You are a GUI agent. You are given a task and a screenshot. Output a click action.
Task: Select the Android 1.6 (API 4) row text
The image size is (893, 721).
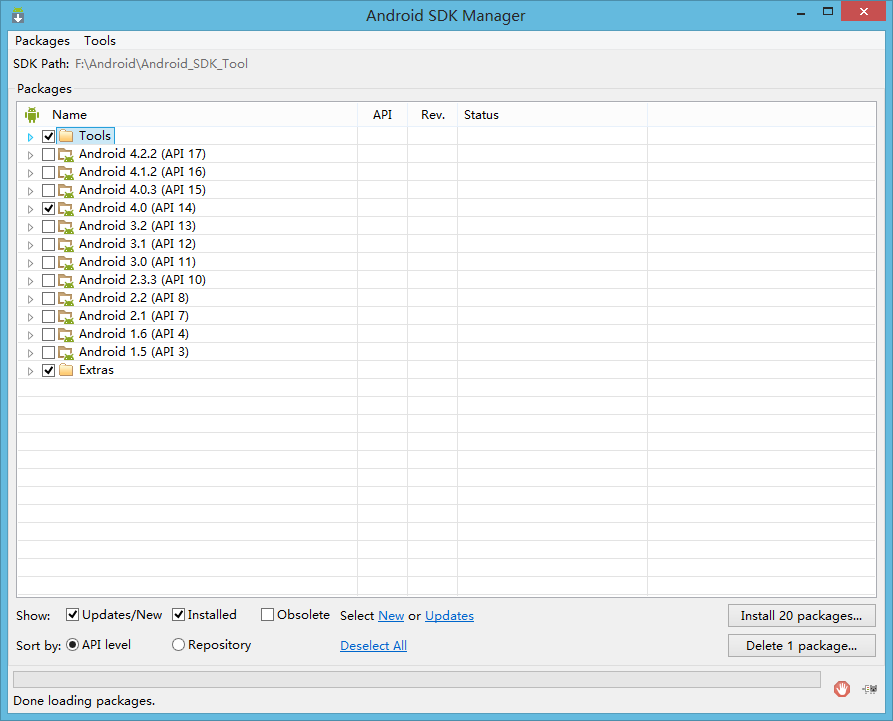click(134, 334)
